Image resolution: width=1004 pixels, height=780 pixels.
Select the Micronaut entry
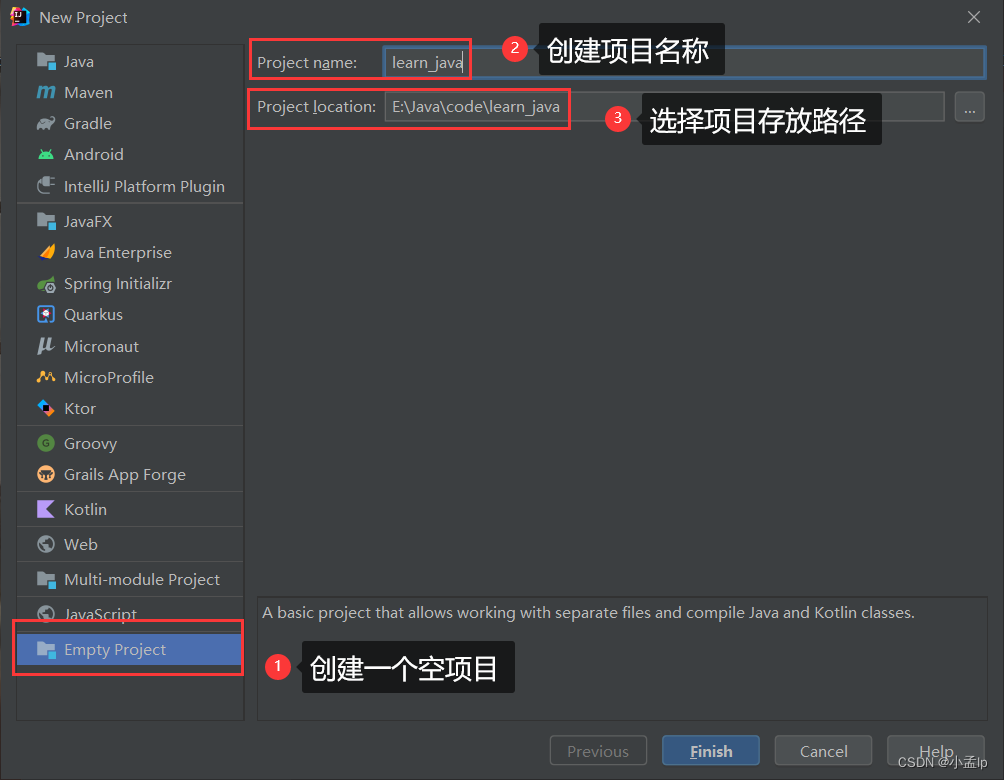coord(101,346)
